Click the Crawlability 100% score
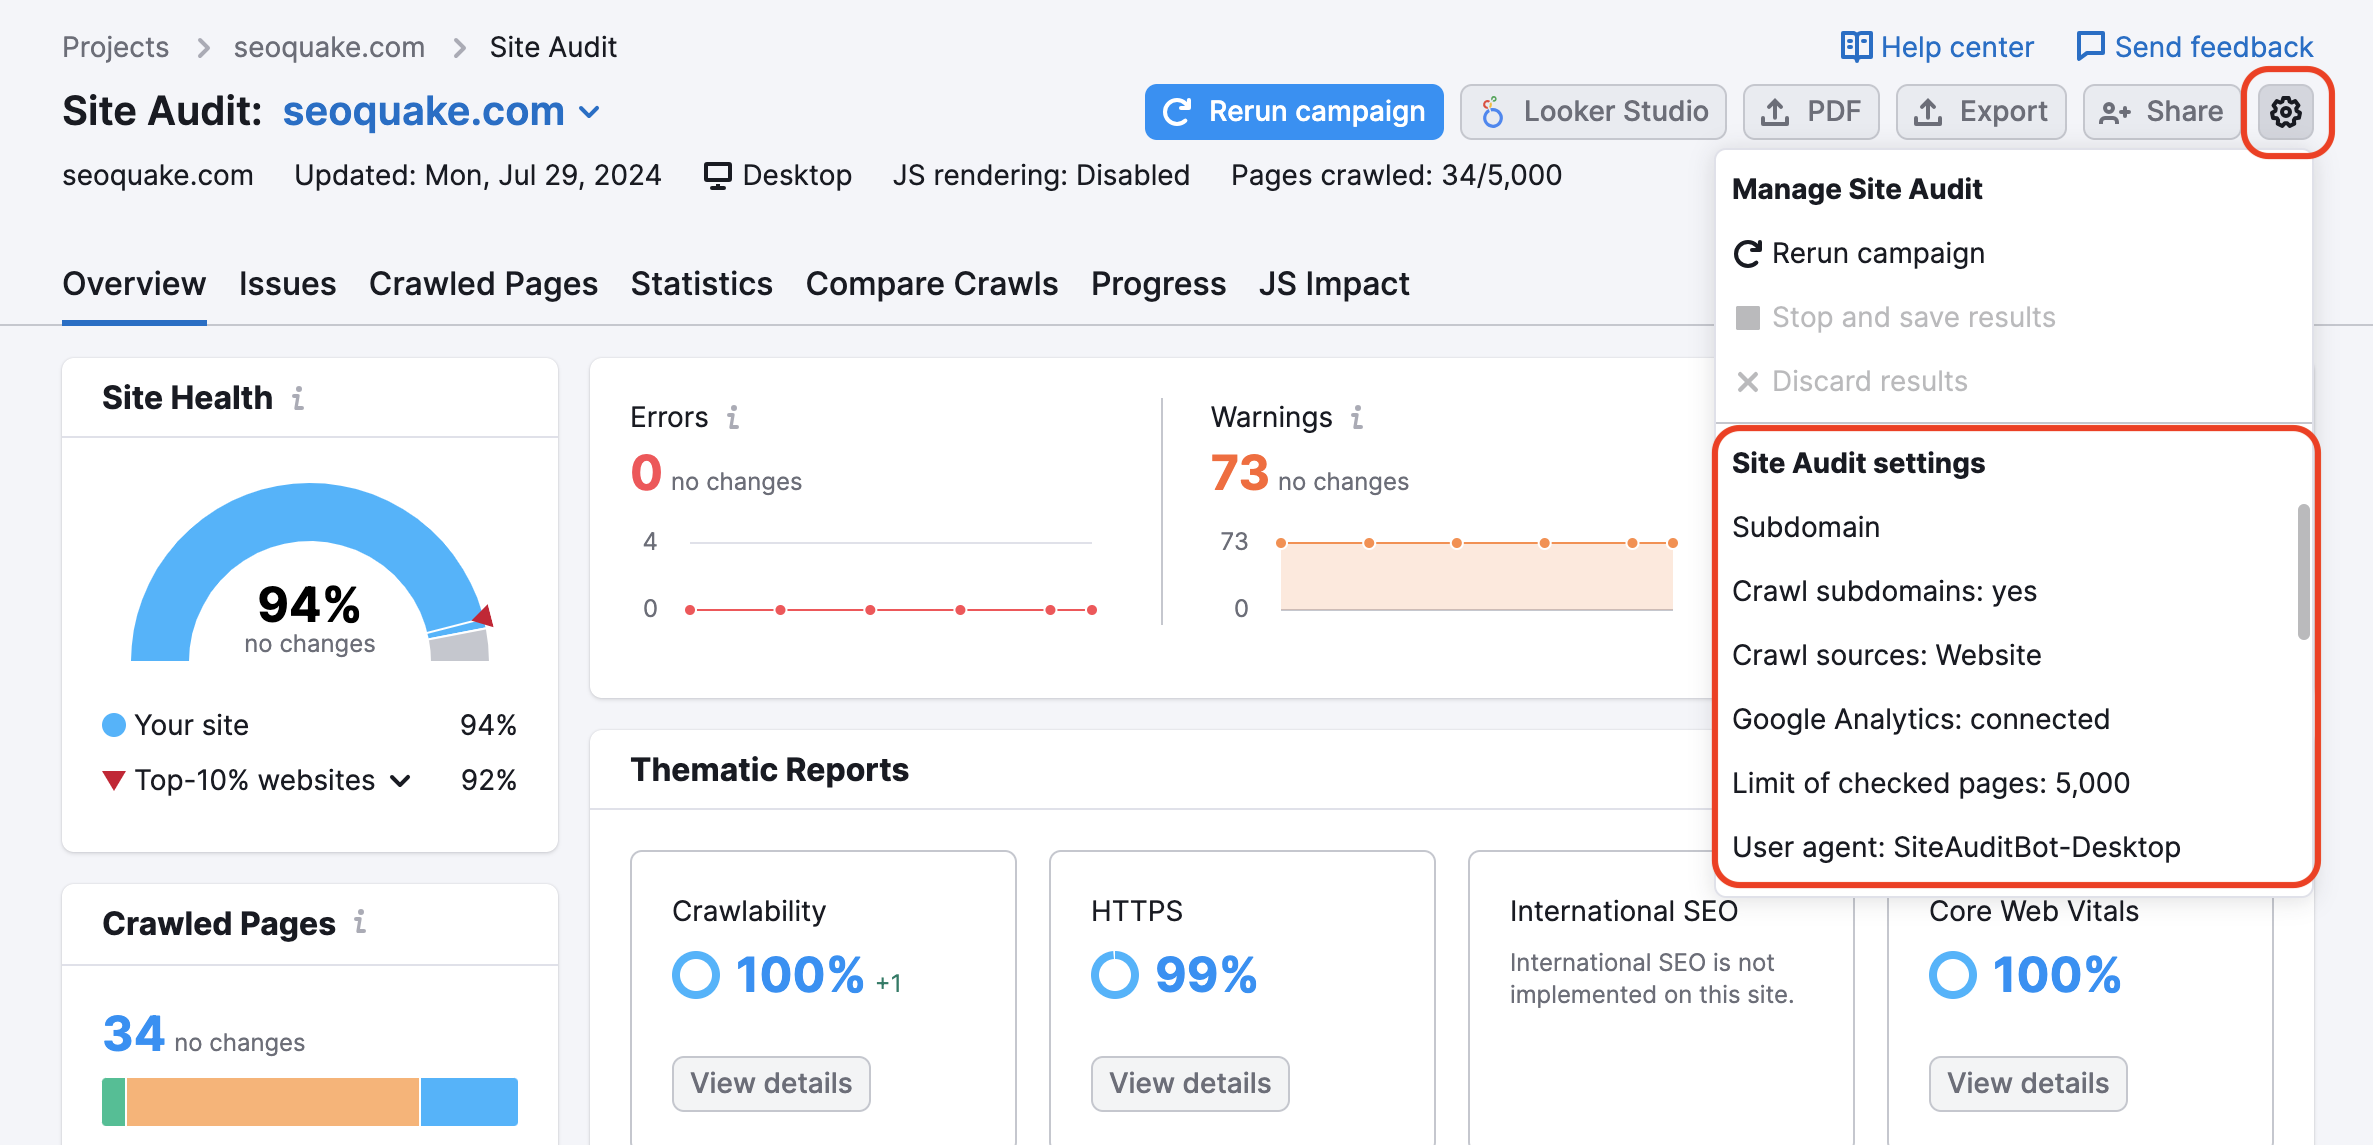The image size is (2373, 1145). pyautogui.click(x=799, y=975)
